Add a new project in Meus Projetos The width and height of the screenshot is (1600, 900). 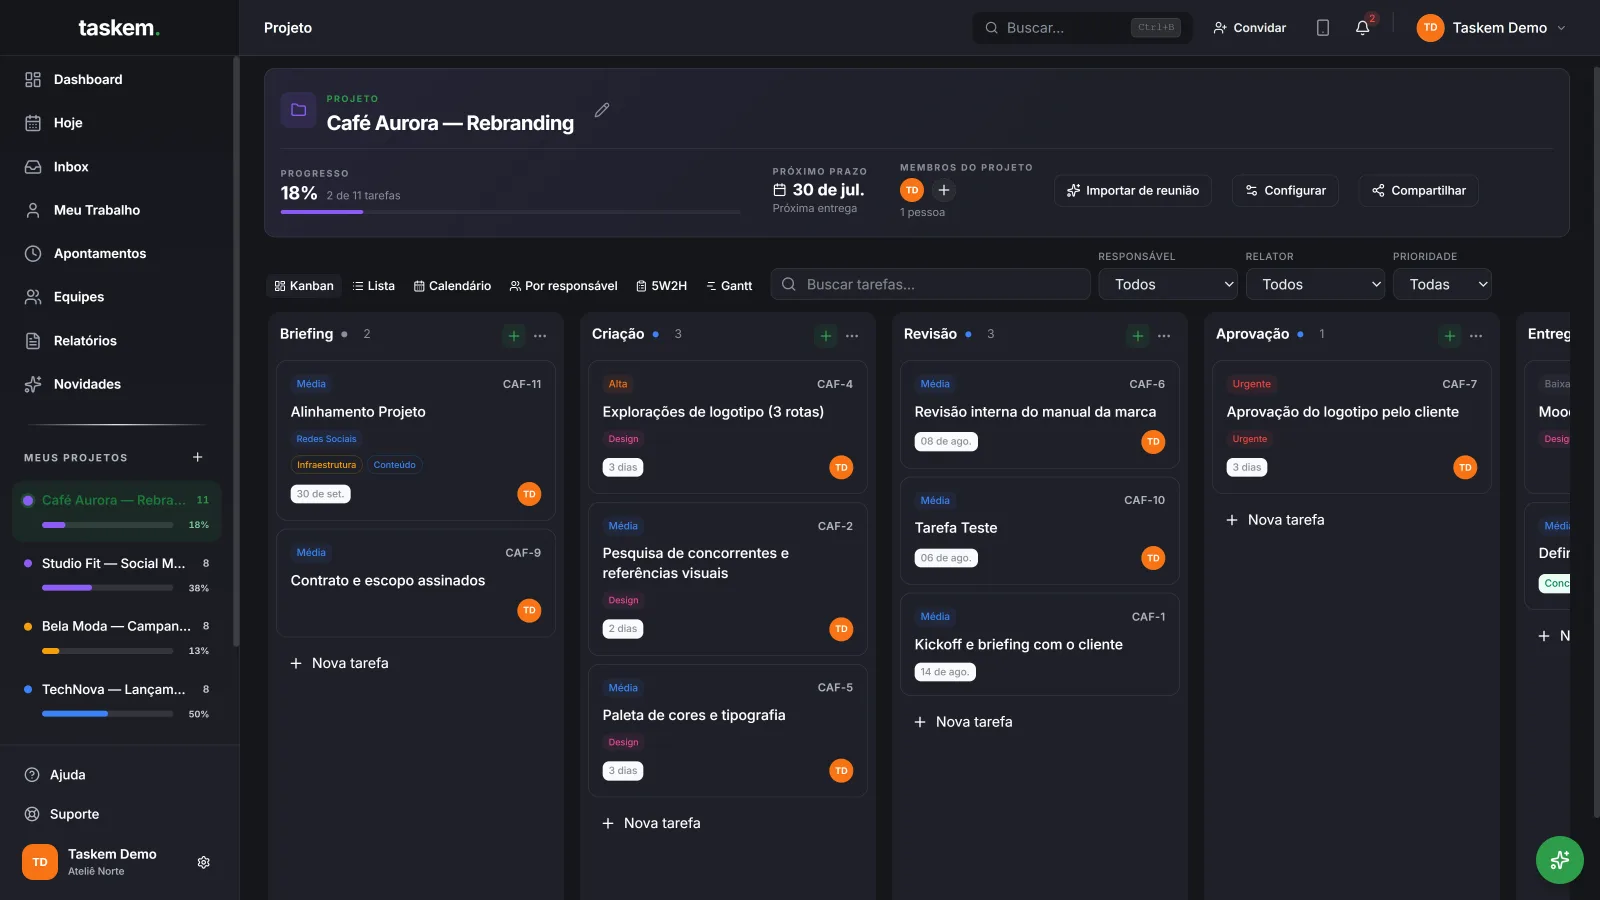[198, 457]
